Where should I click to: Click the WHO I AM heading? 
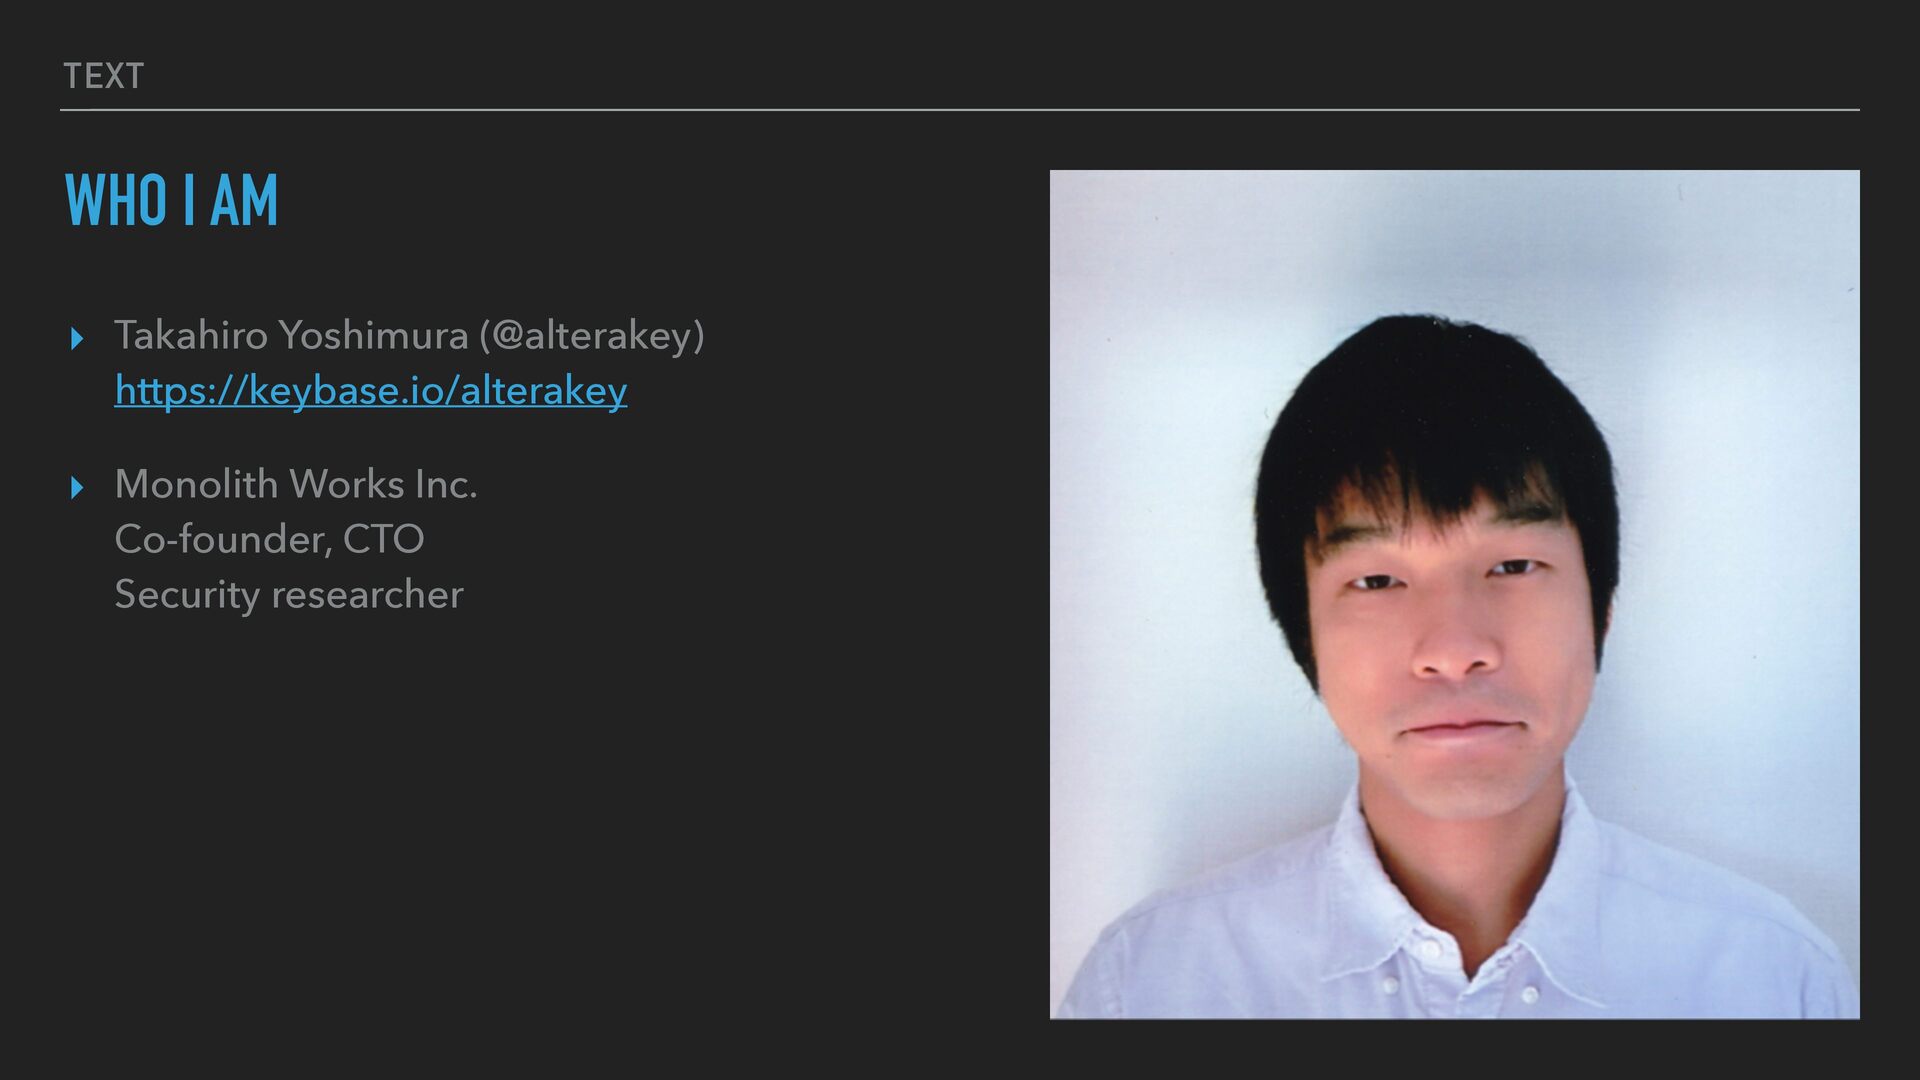pyautogui.click(x=171, y=200)
